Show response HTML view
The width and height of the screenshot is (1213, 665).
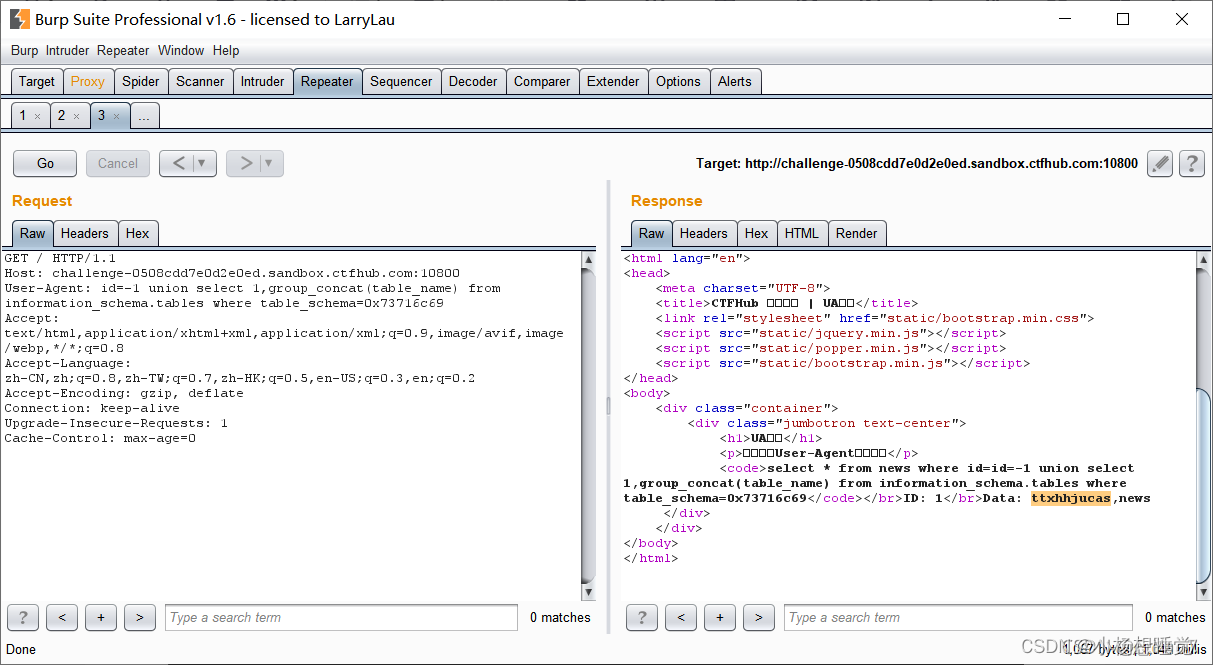coord(802,233)
